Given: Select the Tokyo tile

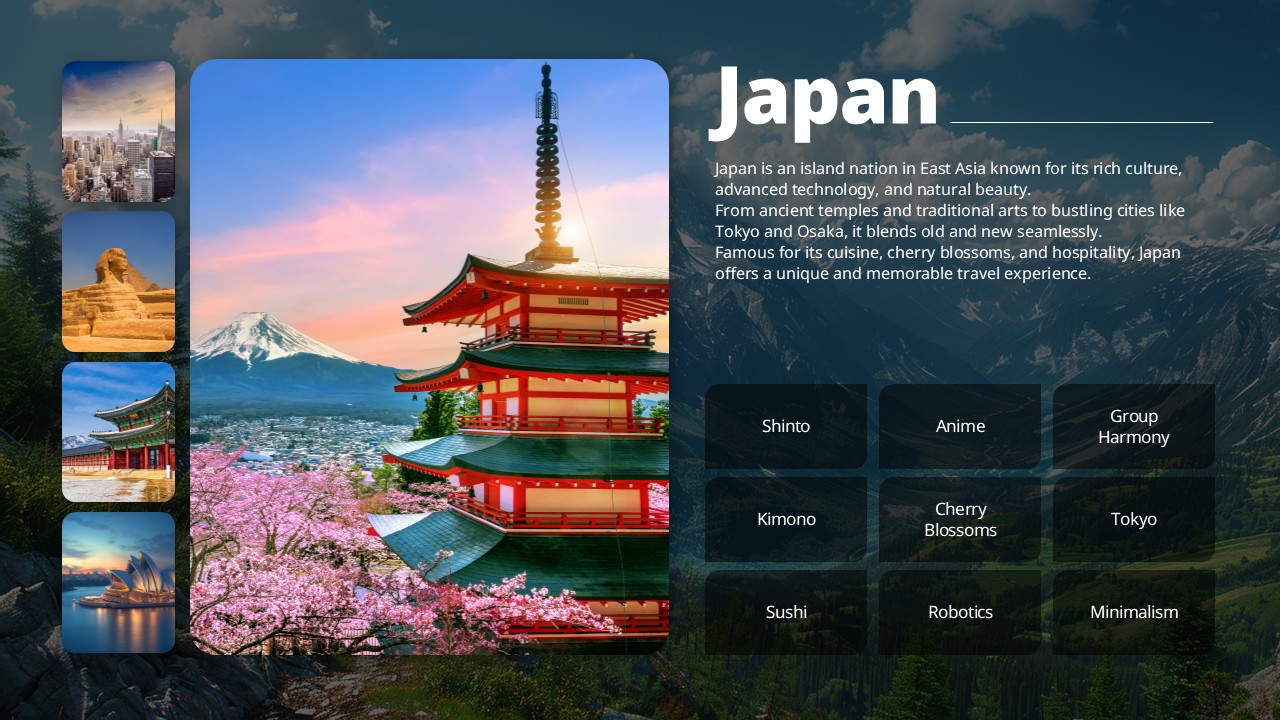Looking at the screenshot, I should coord(1133,519).
